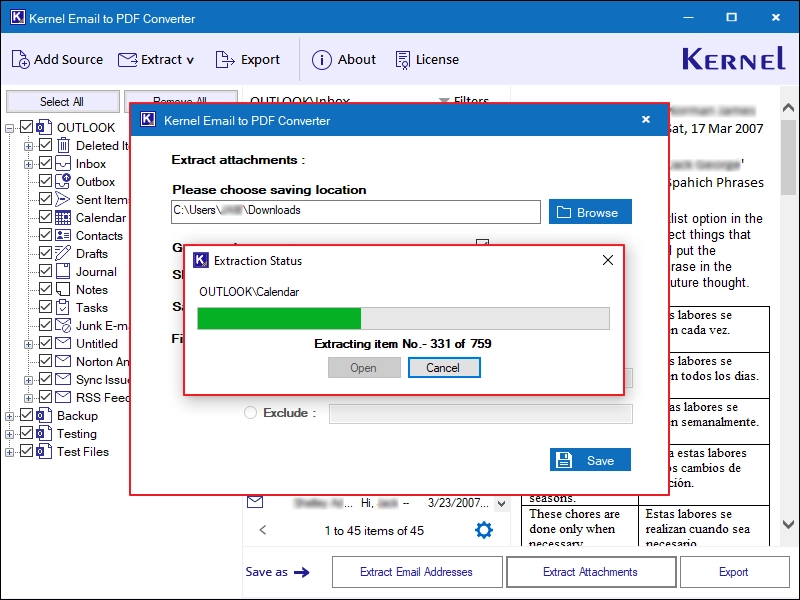Expand the Inbox tree node
800x600 pixels.
point(29,164)
